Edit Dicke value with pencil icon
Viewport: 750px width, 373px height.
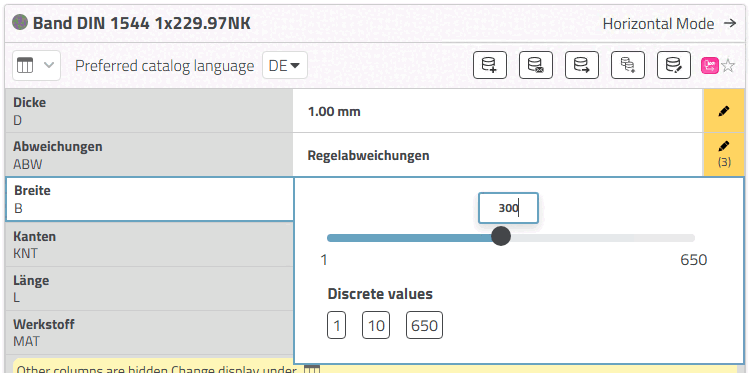[x=724, y=111]
